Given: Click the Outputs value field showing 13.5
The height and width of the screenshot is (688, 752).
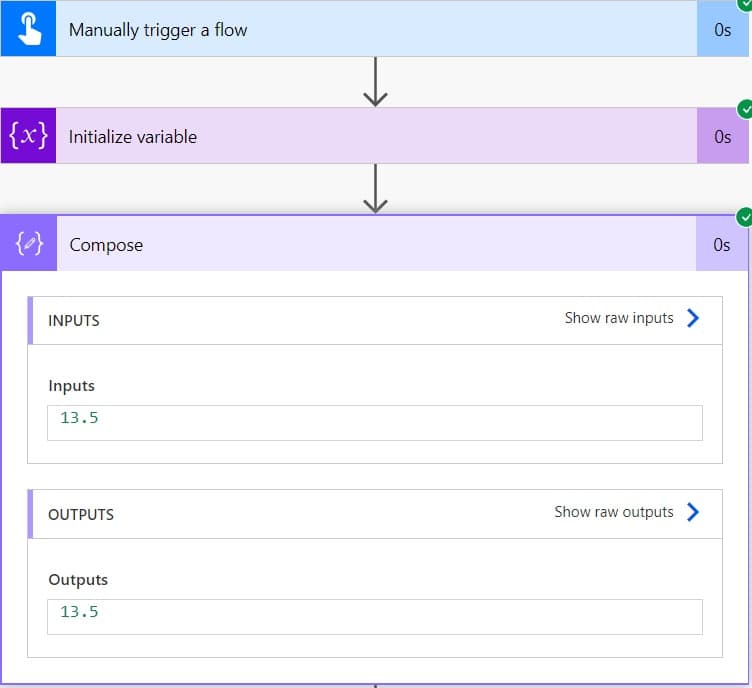Looking at the screenshot, I should pos(375,617).
